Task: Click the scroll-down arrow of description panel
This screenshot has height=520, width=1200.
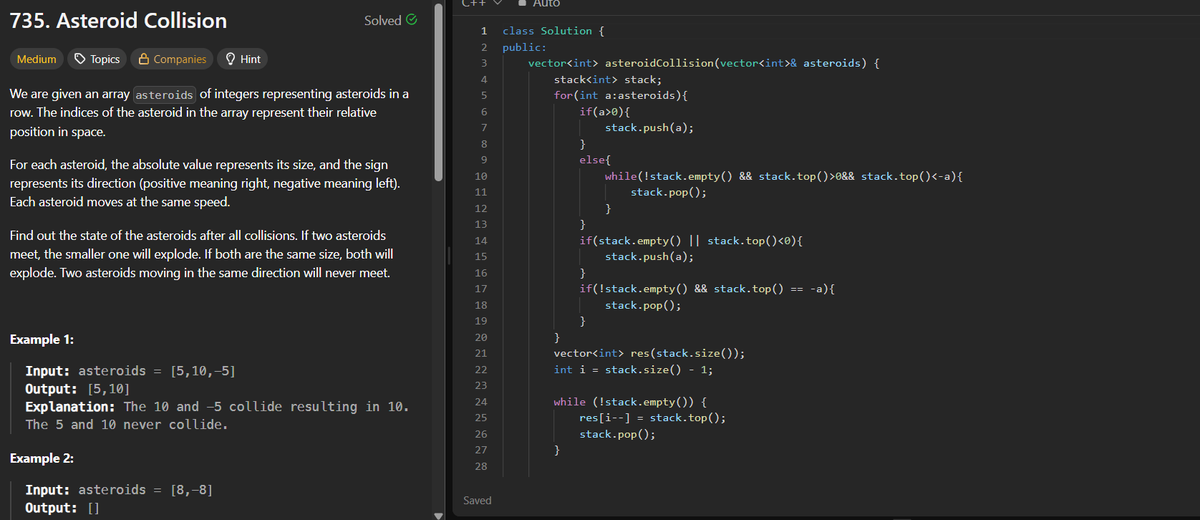Action: 437,514
